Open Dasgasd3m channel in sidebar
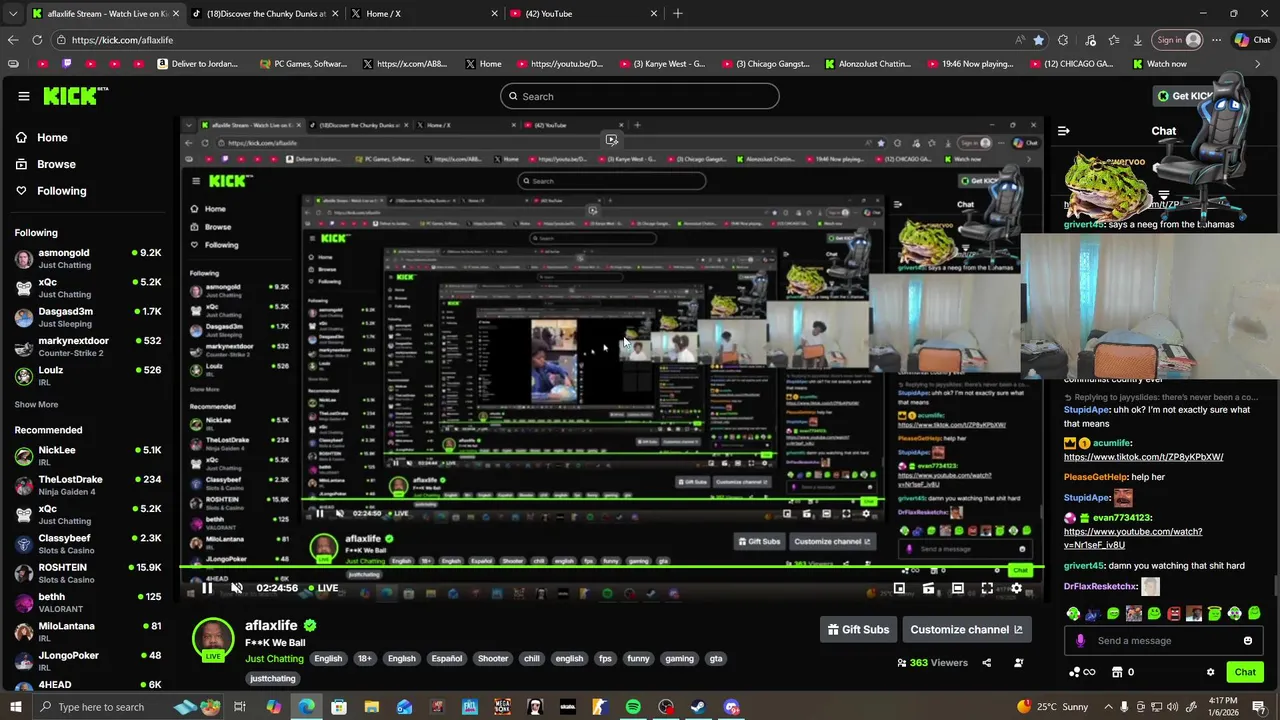 (88, 317)
